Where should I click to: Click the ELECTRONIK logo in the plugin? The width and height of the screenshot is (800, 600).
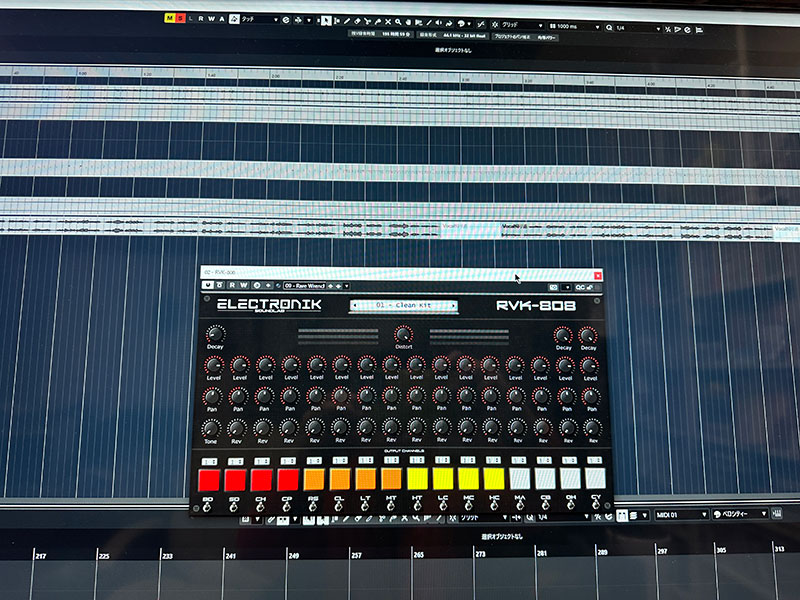click(269, 305)
